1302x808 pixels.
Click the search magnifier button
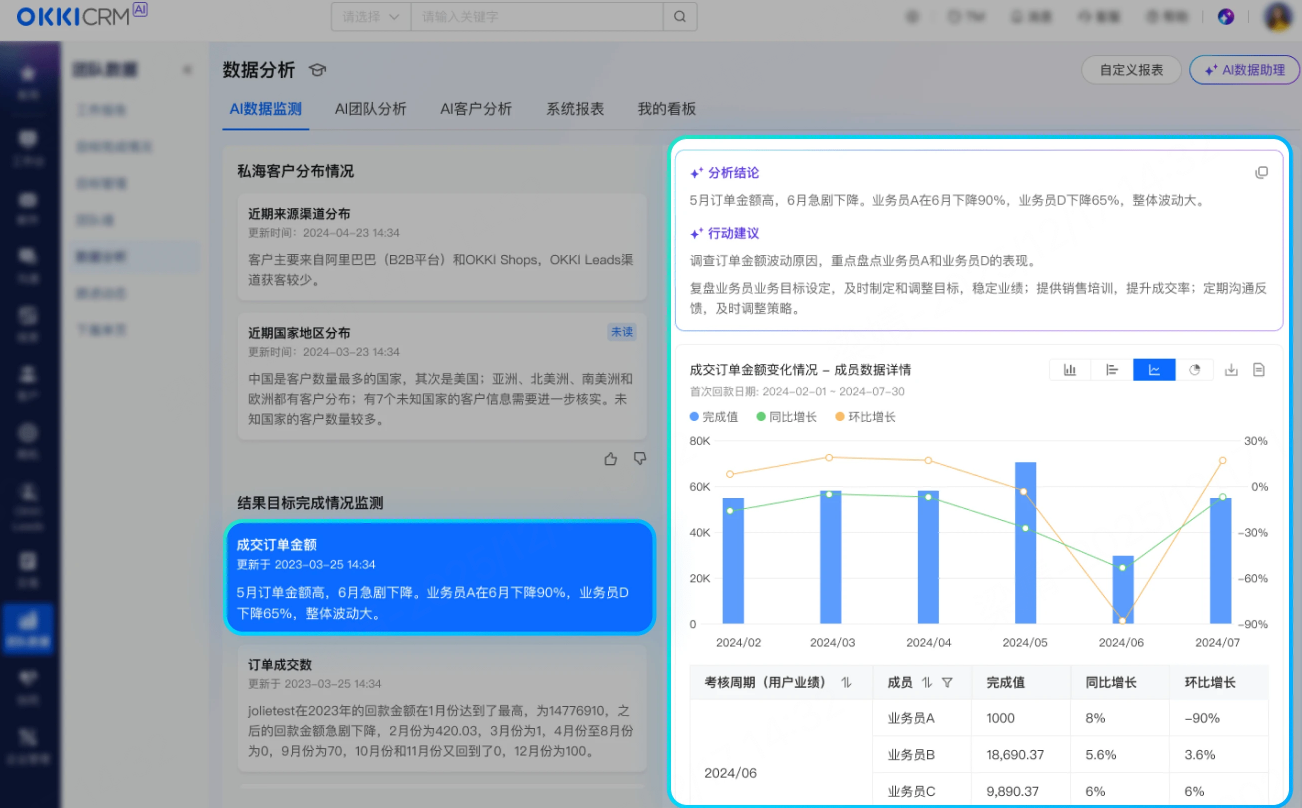(x=680, y=17)
